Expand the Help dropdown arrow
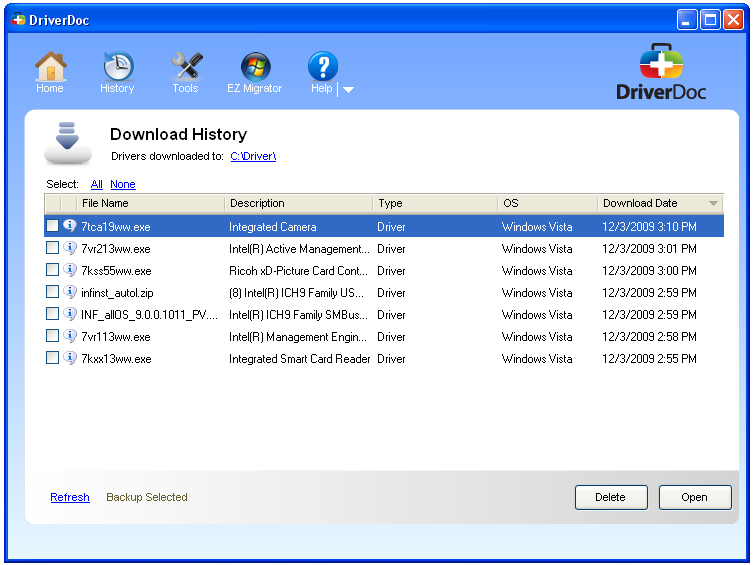The width and height of the screenshot is (754, 565). click(349, 89)
